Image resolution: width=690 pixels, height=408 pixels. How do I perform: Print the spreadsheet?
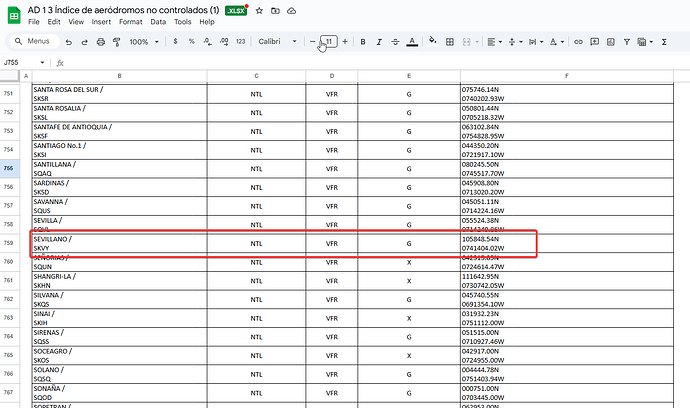pyautogui.click(x=101, y=42)
